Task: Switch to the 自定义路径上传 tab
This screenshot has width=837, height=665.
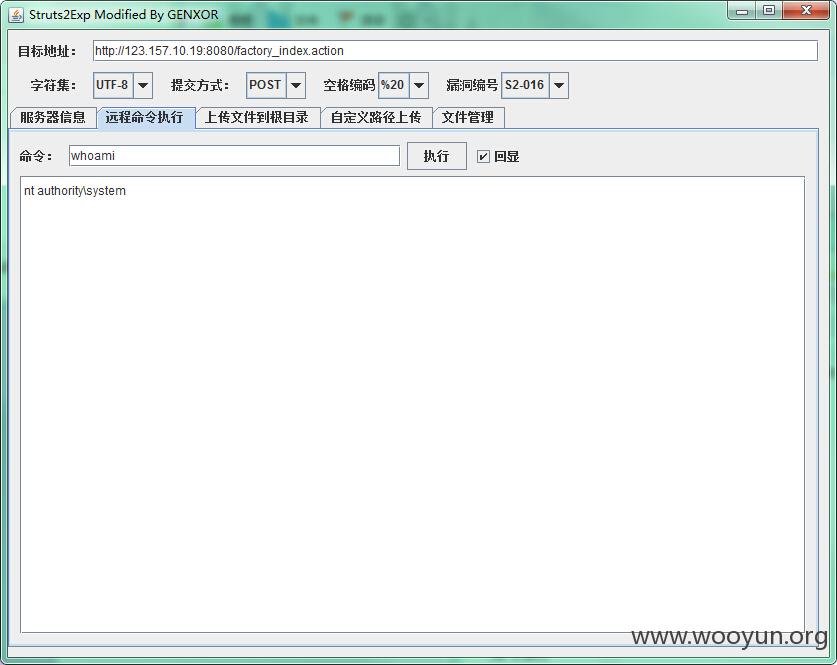Action: pos(376,117)
